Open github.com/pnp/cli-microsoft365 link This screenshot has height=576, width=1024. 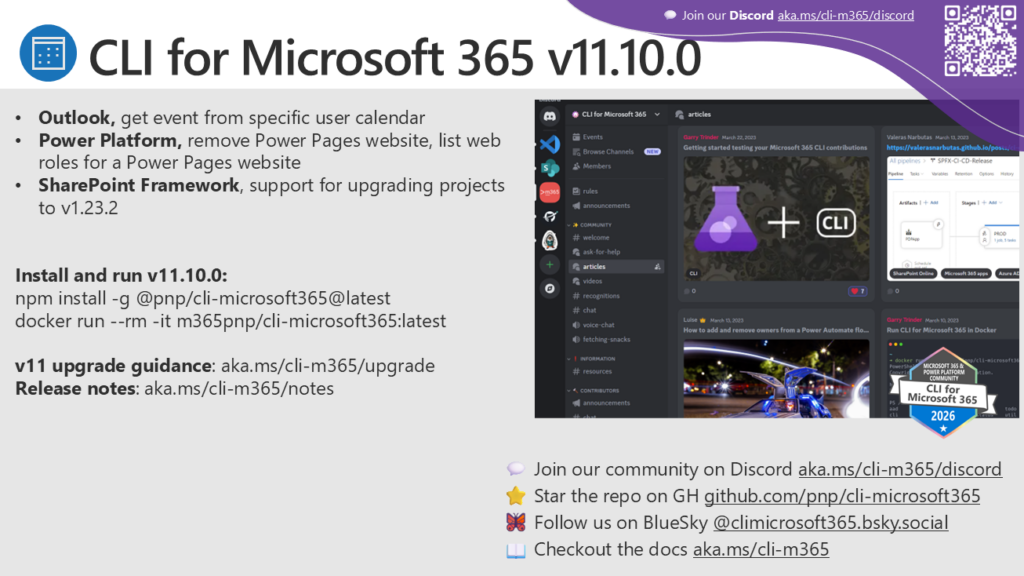842,496
